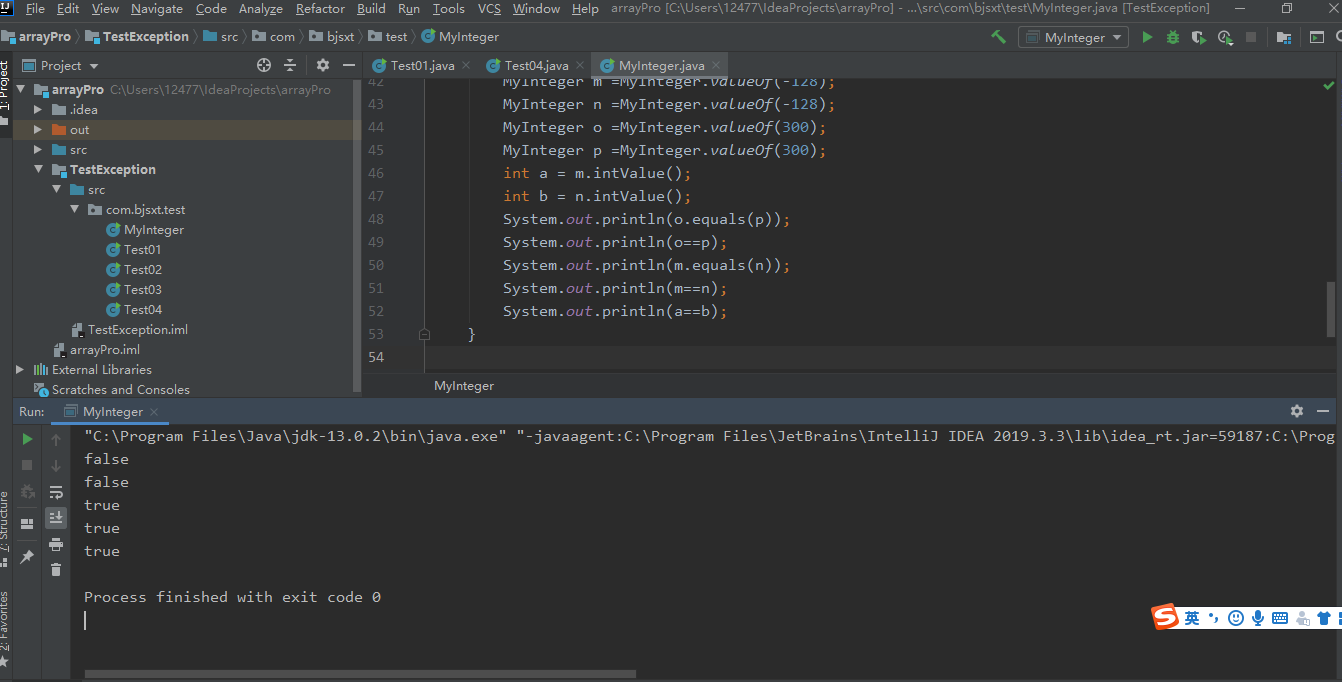The image size is (1342, 682).
Task: Switch to Test04.java tab
Action: pos(536,65)
